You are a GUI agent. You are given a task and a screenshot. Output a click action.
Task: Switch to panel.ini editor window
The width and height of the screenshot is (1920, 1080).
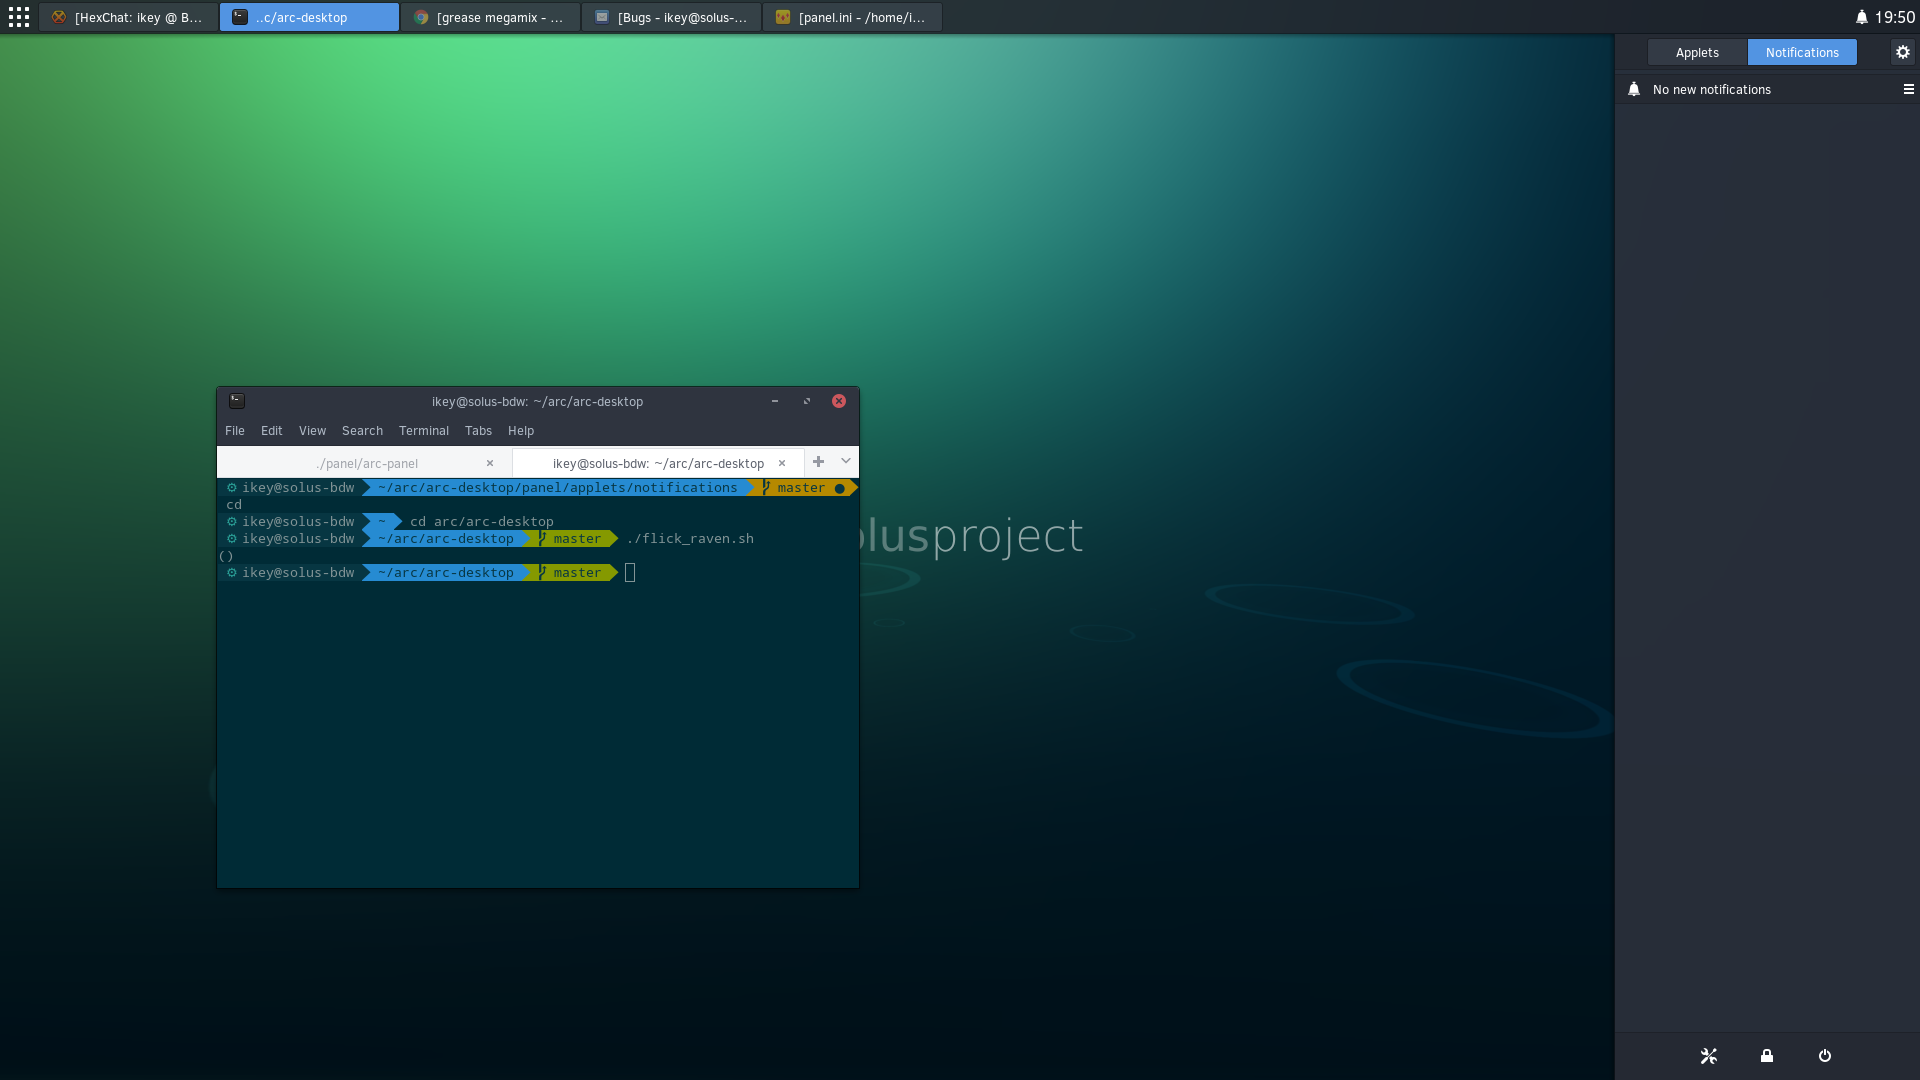coord(852,17)
